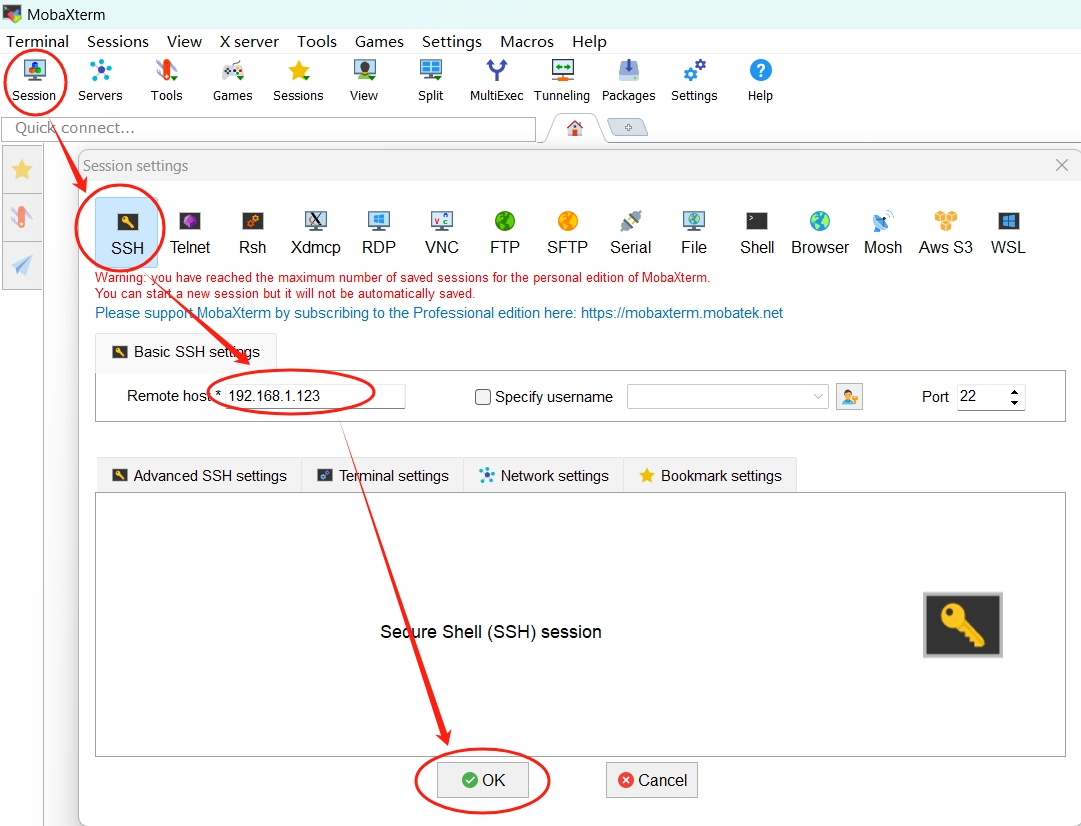Open a new tab with plus button
The height and width of the screenshot is (826, 1081).
(628, 128)
